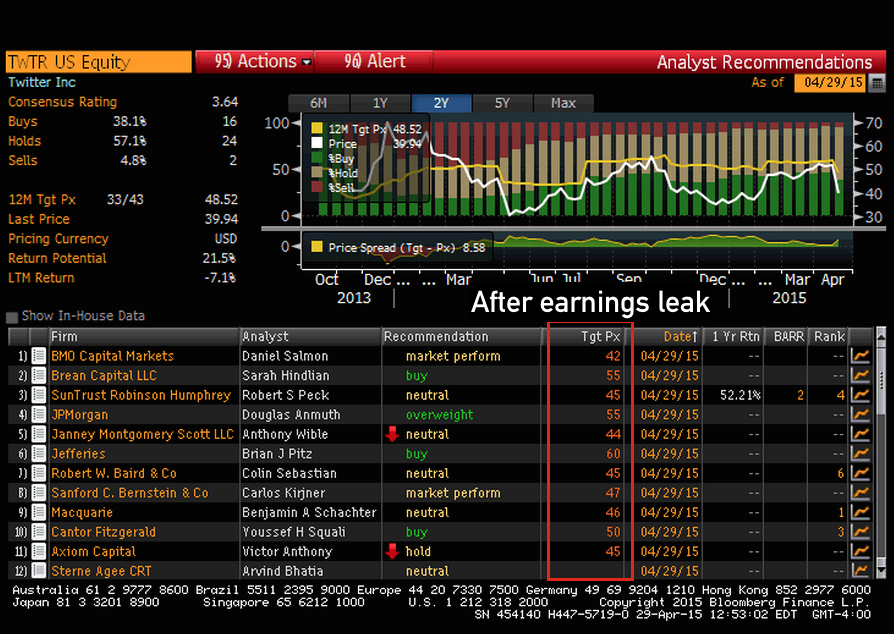Click the Buys label in summary panel
Viewport: 894px width, 634px height.
23,121
